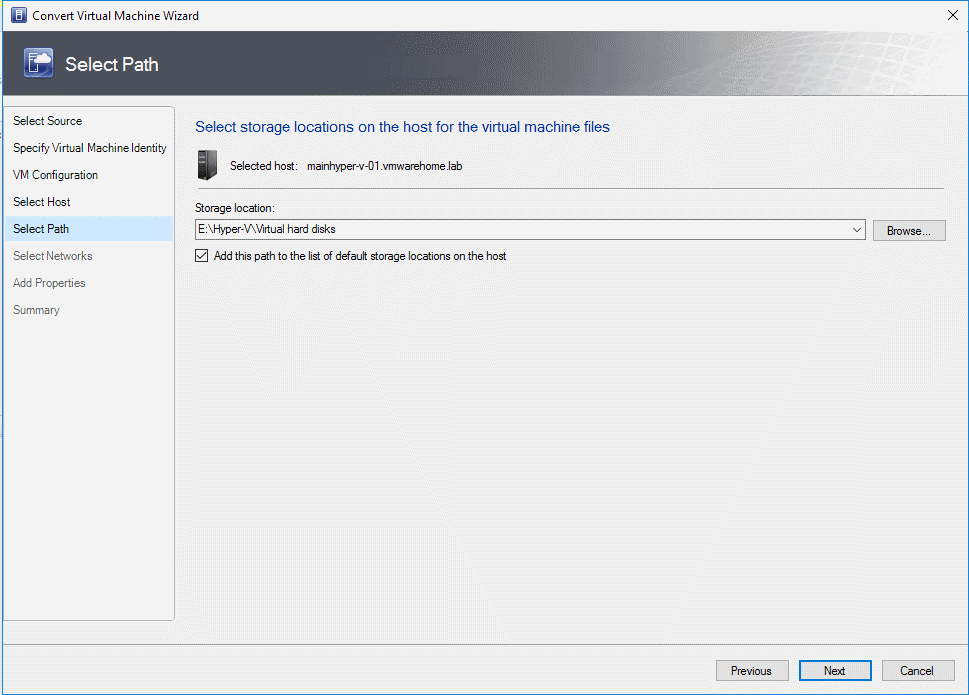
Task: Uncheck the add path to default storage locations checkbox
Action: coord(201,256)
